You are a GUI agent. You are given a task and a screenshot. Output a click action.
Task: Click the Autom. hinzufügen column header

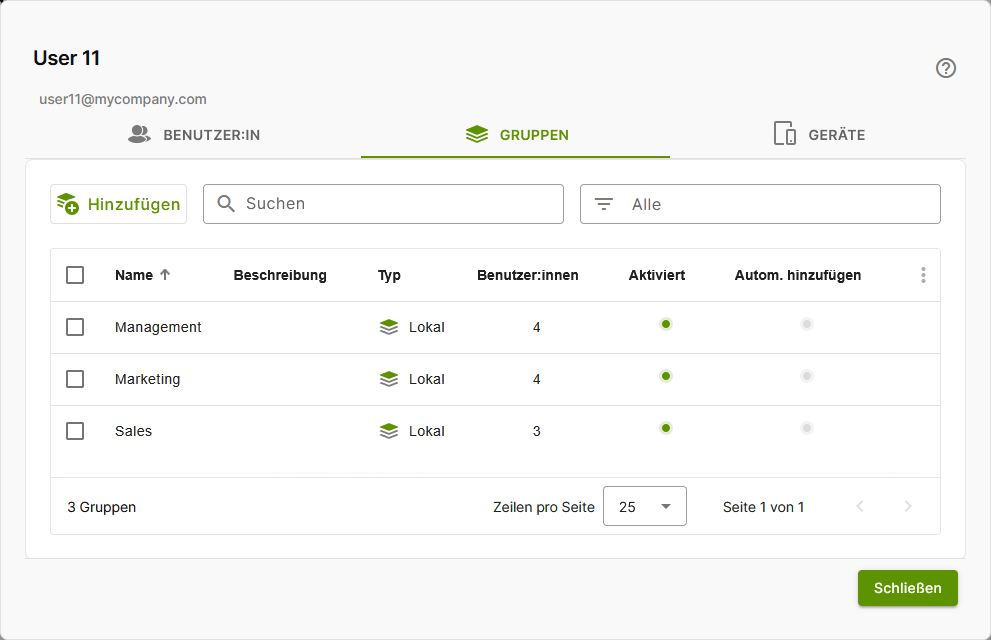(x=798, y=275)
